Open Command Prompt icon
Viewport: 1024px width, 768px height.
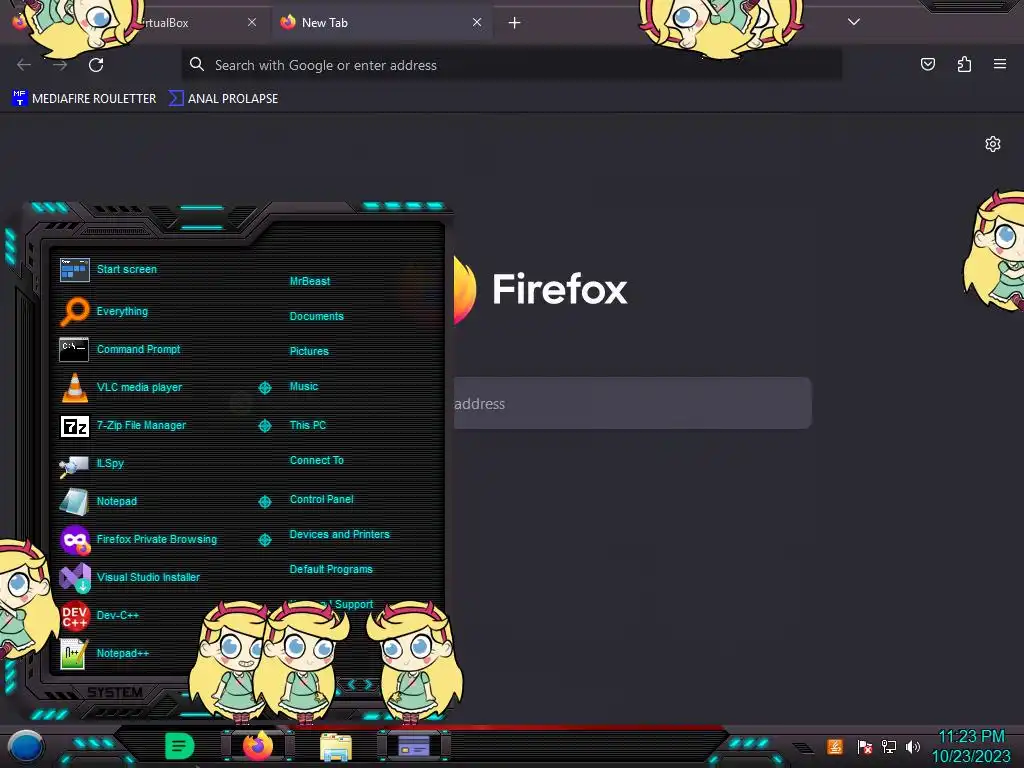74,349
